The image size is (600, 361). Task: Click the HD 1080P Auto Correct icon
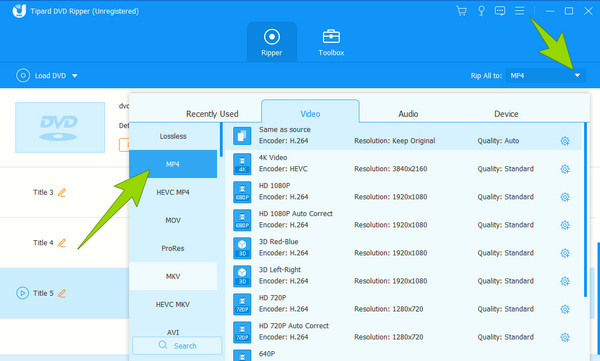click(x=242, y=220)
